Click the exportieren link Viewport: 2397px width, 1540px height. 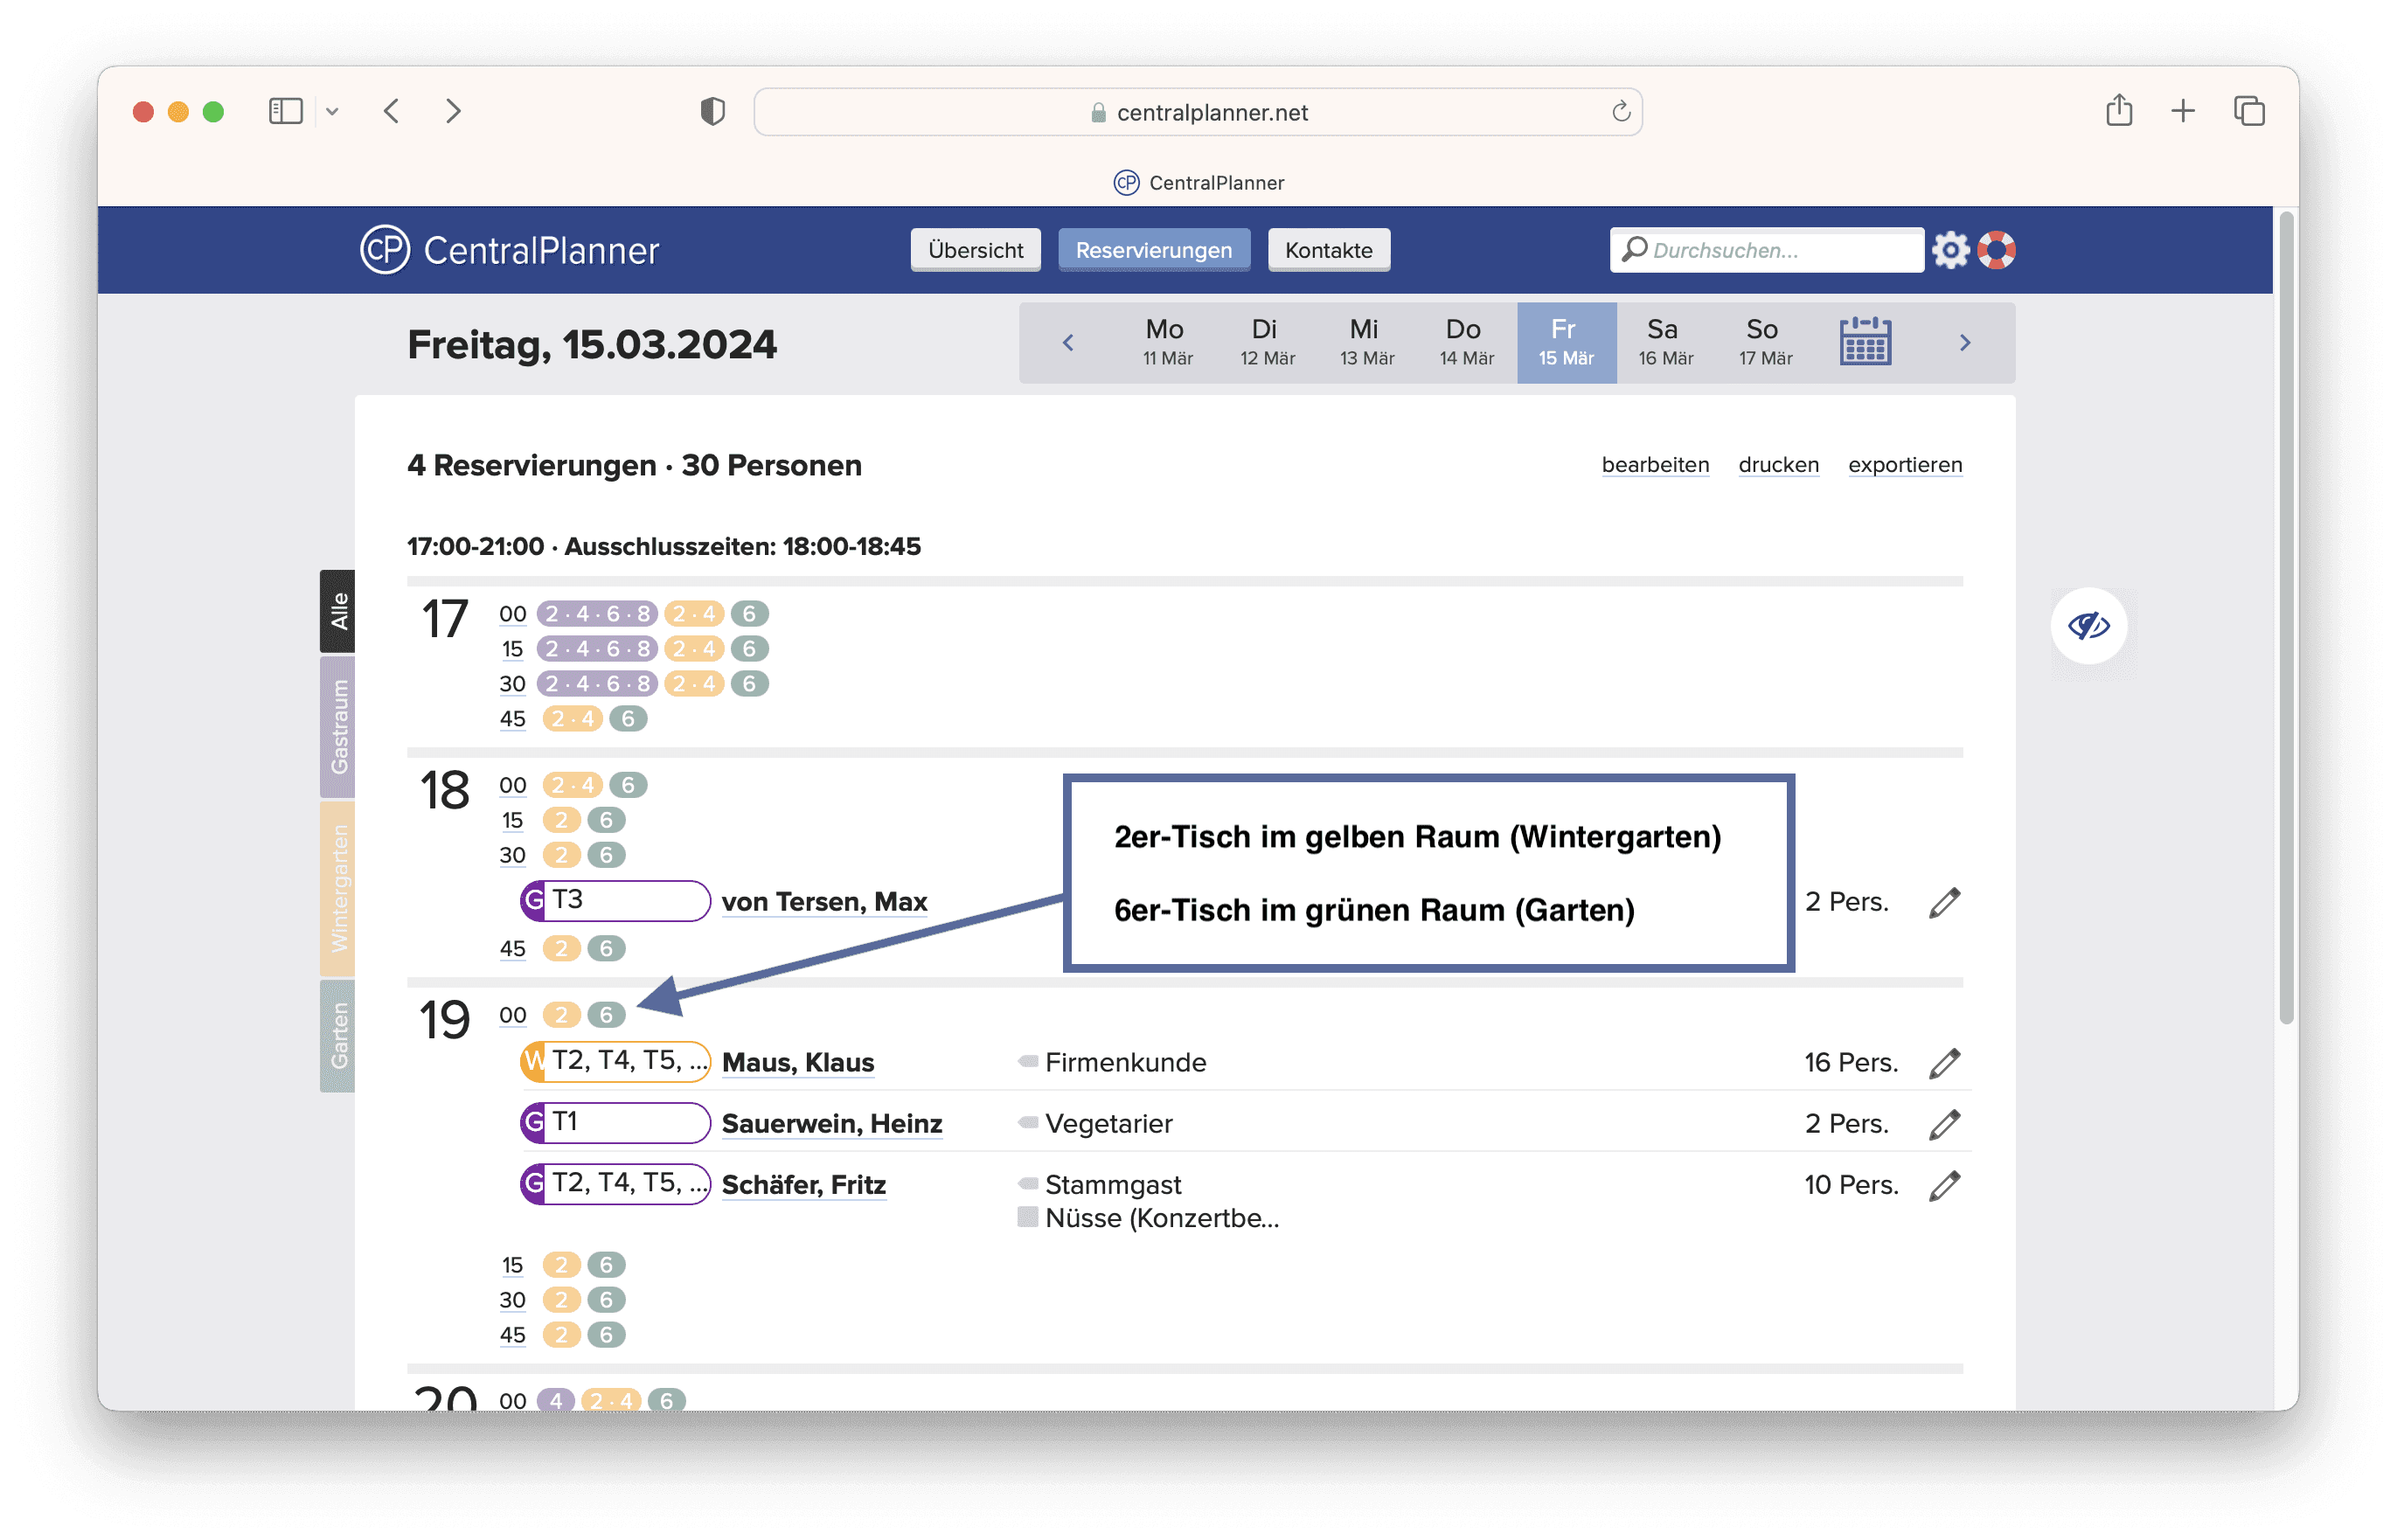point(1905,465)
